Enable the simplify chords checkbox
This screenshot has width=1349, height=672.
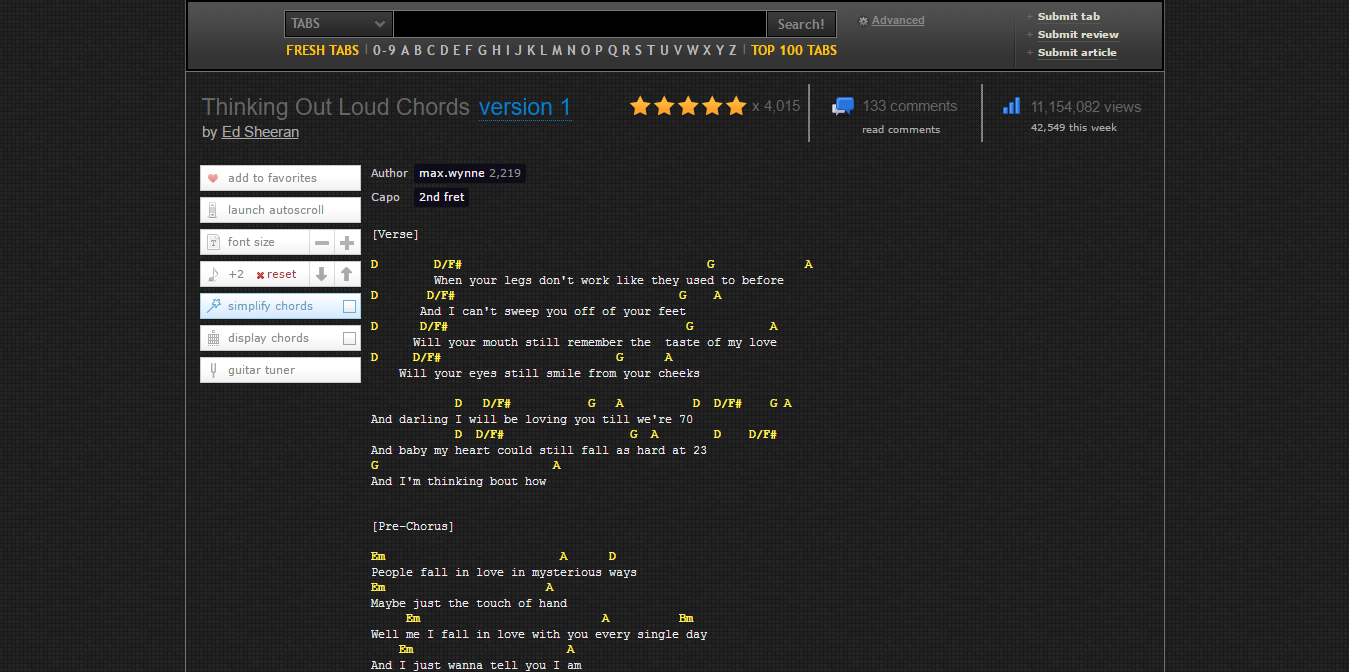349,306
